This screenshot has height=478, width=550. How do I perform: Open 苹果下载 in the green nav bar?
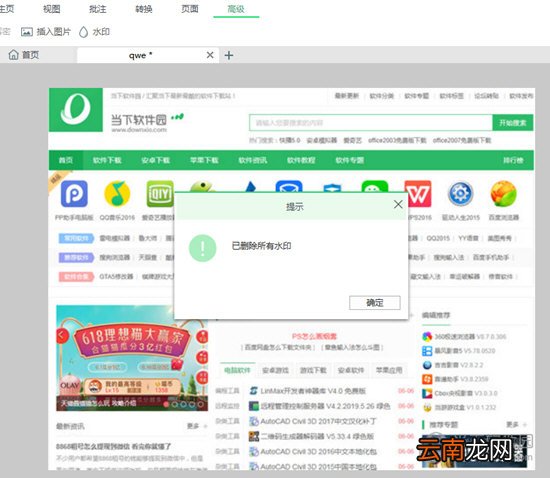(x=204, y=160)
